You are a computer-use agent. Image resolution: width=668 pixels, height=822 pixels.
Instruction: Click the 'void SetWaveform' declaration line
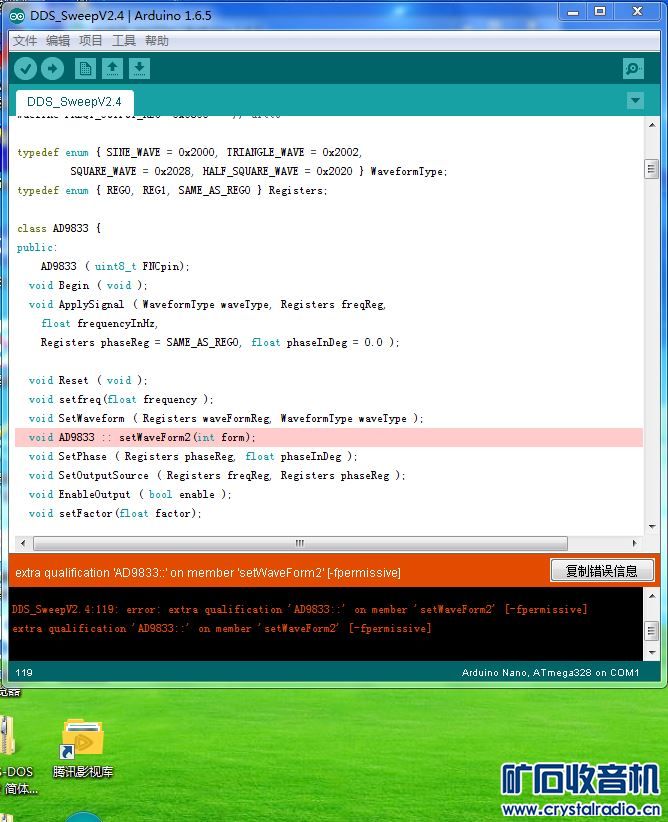[x=226, y=418]
